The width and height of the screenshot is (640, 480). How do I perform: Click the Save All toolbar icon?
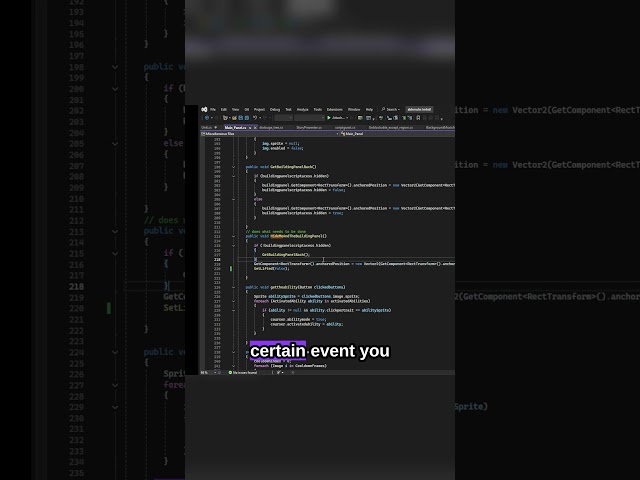point(247,118)
